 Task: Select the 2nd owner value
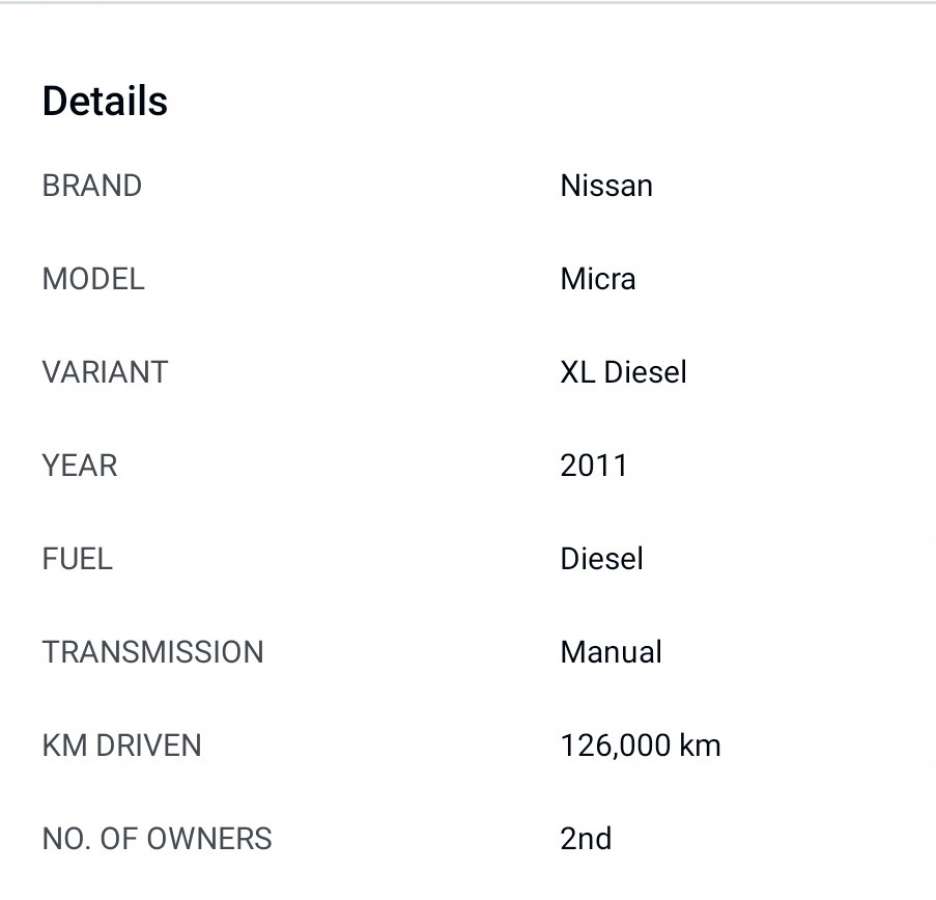tap(585, 838)
